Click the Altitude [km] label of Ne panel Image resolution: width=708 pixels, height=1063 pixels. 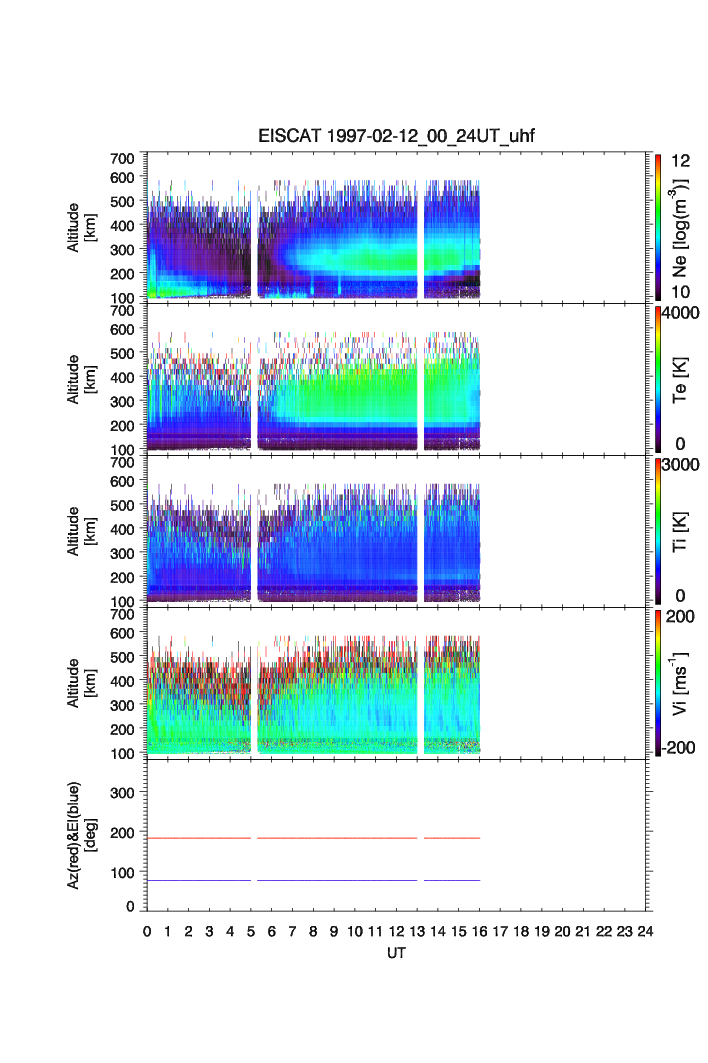click(81, 228)
